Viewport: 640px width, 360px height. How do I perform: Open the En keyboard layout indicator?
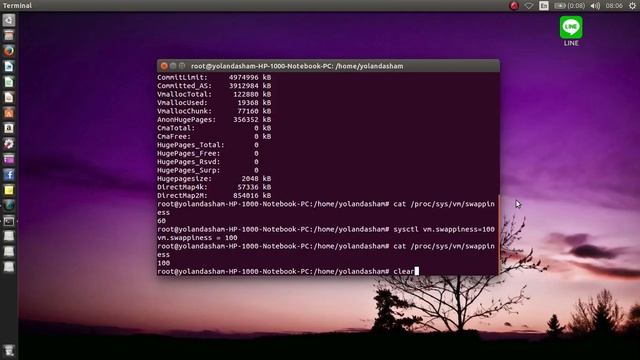[544, 6]
